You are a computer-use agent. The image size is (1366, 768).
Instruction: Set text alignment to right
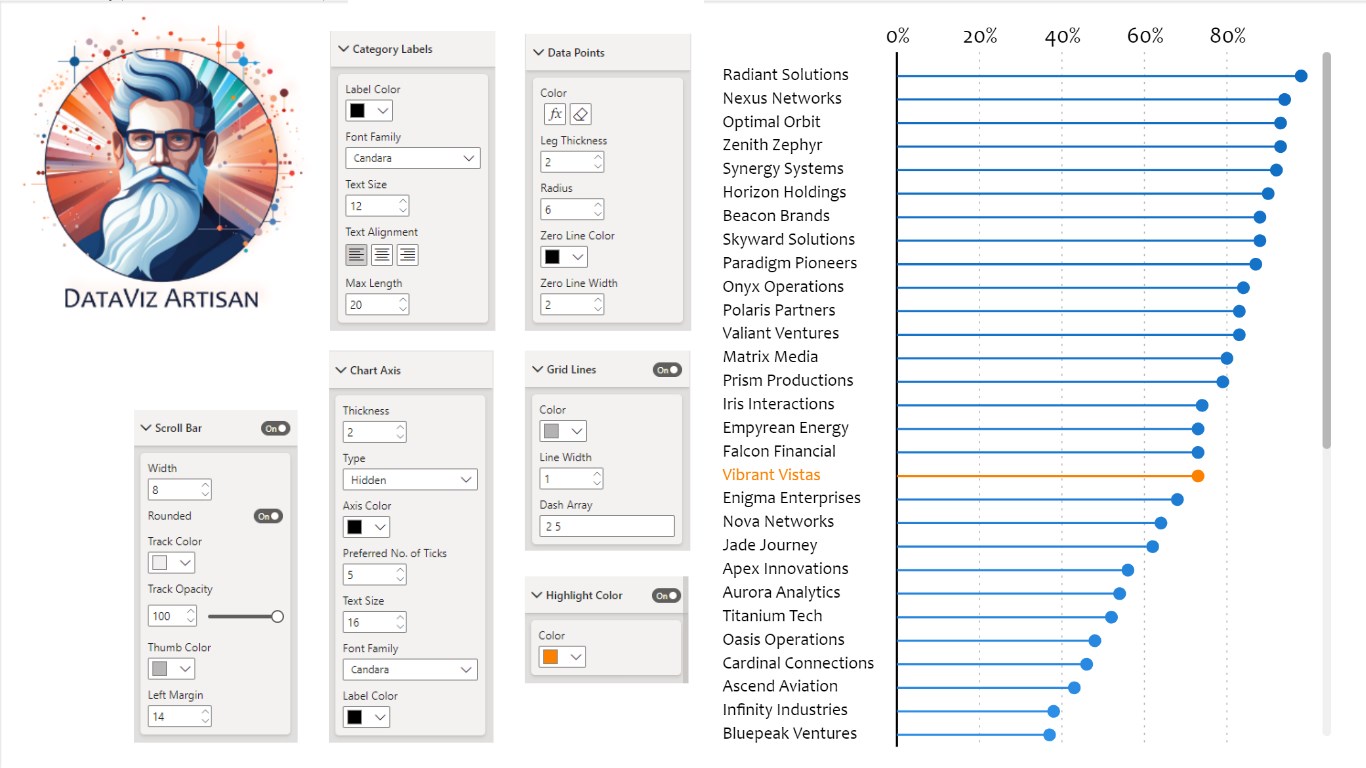(x=407, y=254)
